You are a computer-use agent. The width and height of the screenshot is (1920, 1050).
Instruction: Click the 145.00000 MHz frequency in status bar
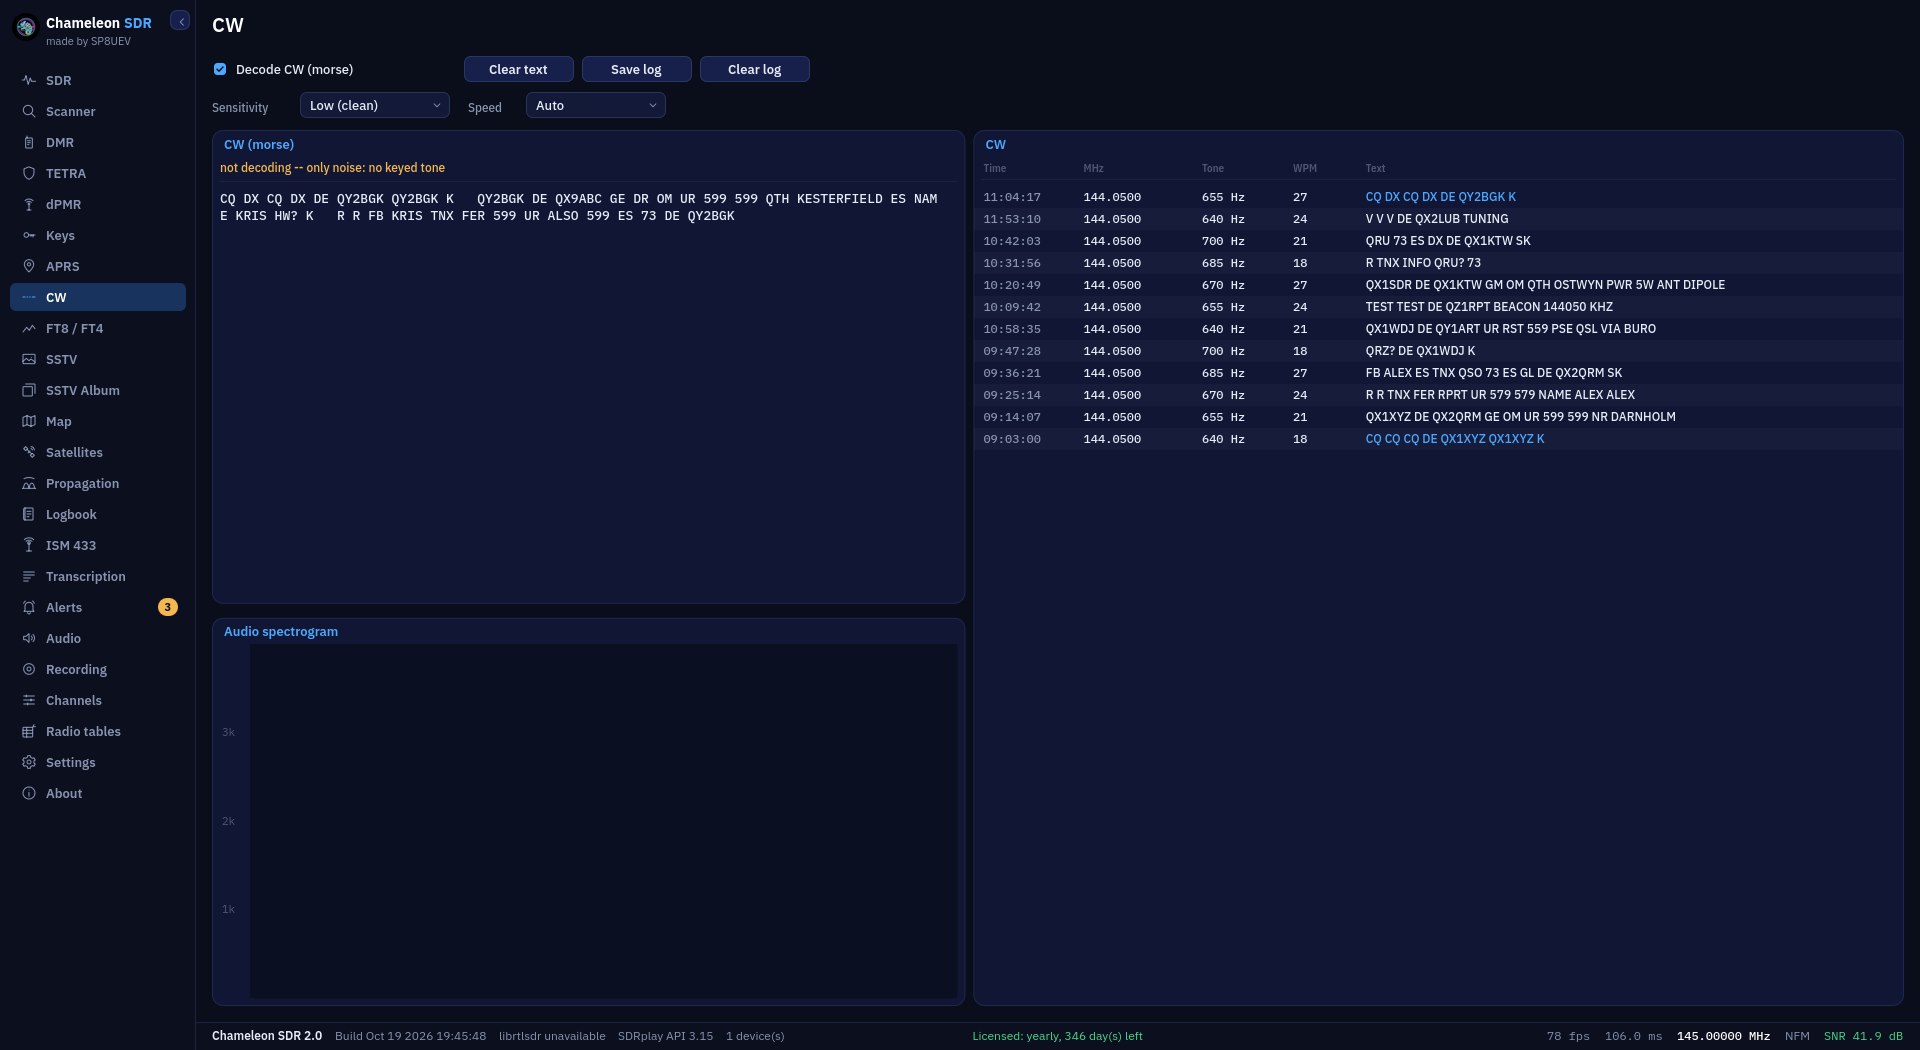[x=1723, y=1036]
